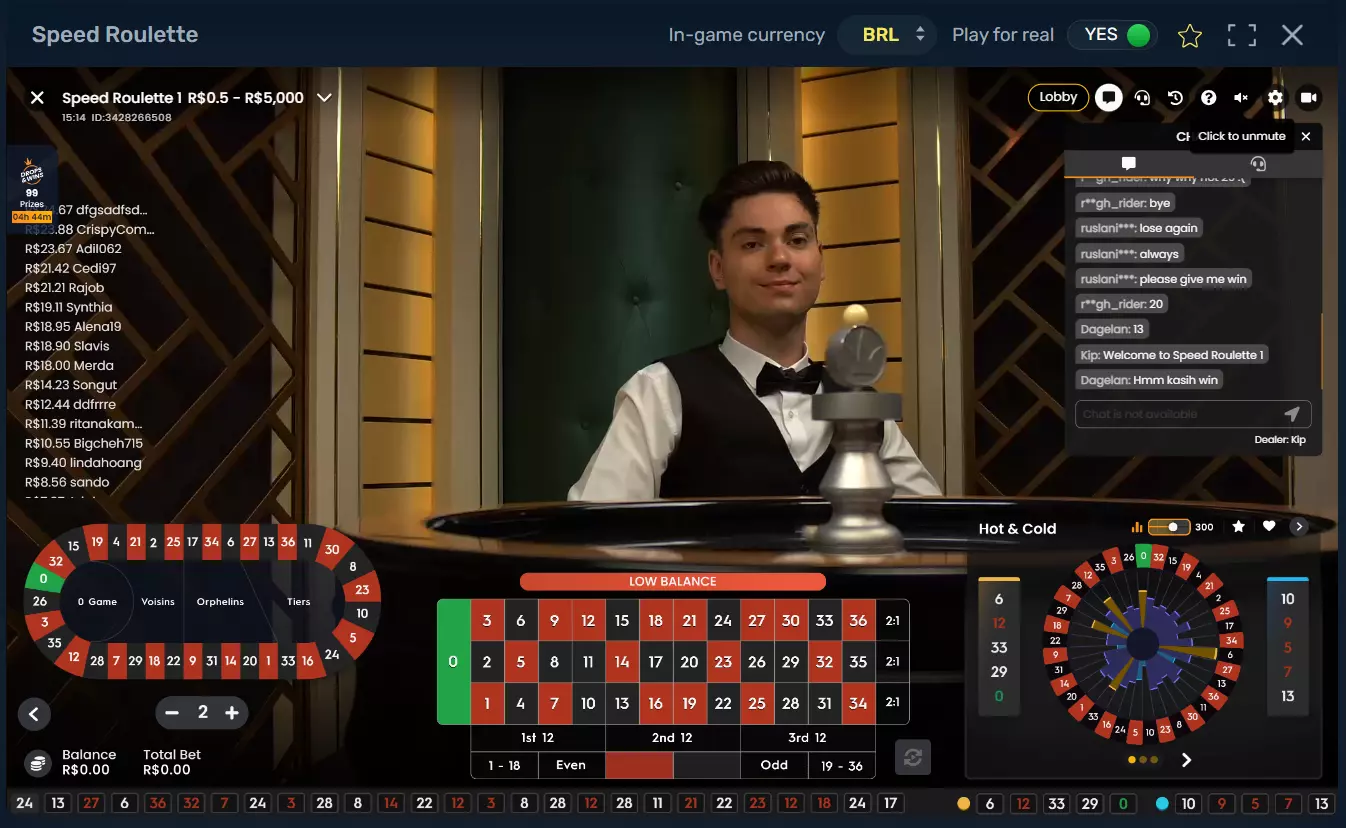Switch to support tab in chat panel
The image size is (1346, 828).
coord(1258,164)
